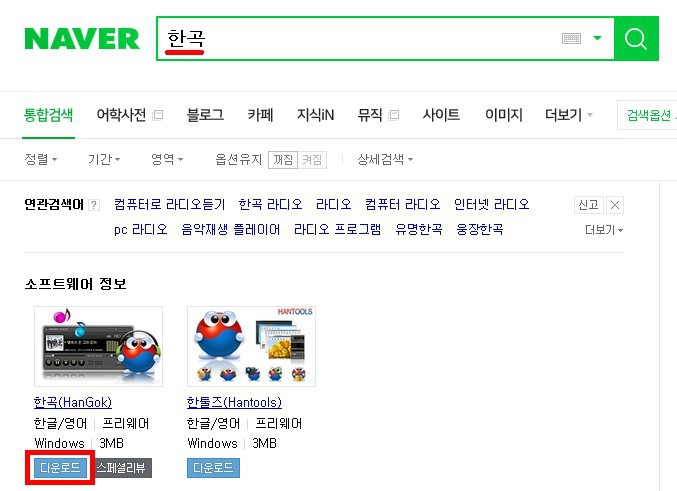The height and width of the screenshot is (491, 677).
Task: Set 옵션유지 toggle to 켜짐
Action: tap(312, 160)
